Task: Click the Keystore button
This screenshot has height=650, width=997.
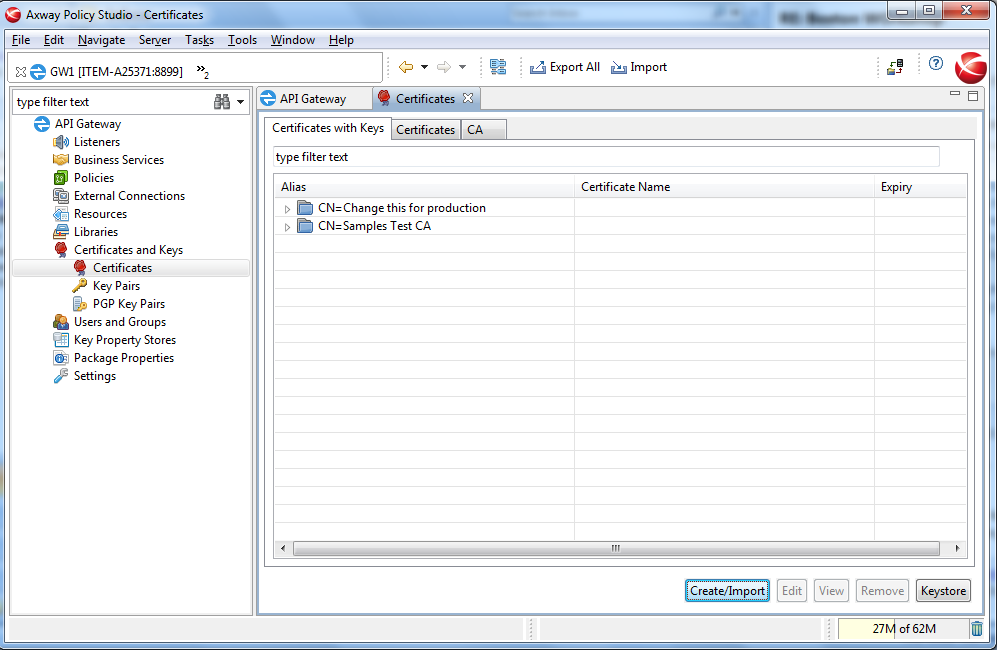Action: [x=943, y=591]
